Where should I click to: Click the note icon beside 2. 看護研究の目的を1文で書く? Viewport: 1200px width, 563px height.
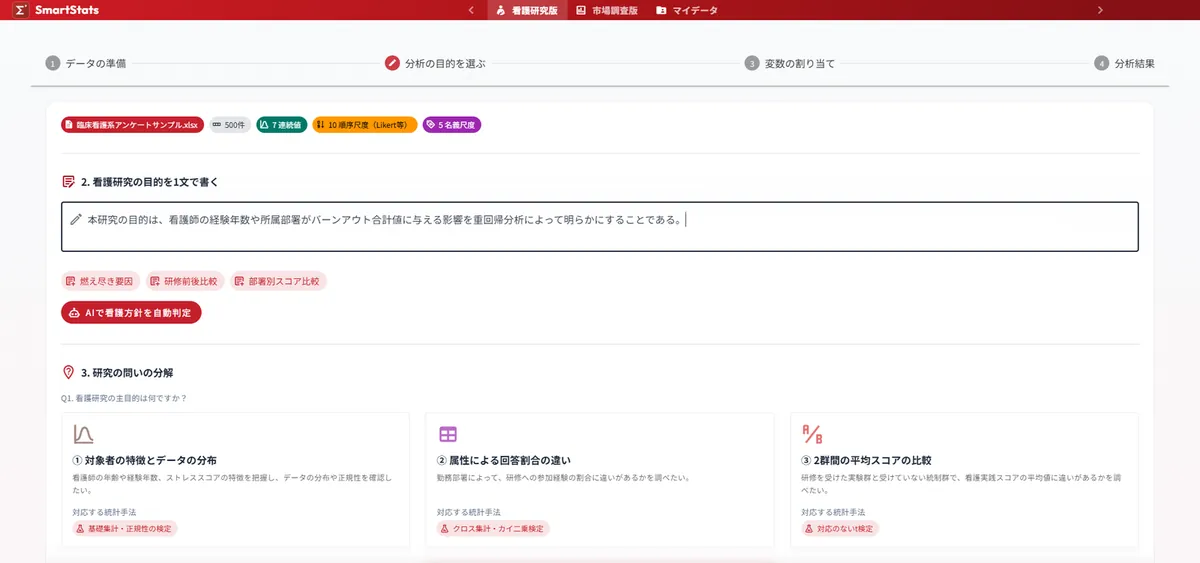pyautogui.click(x=68, y=182)
